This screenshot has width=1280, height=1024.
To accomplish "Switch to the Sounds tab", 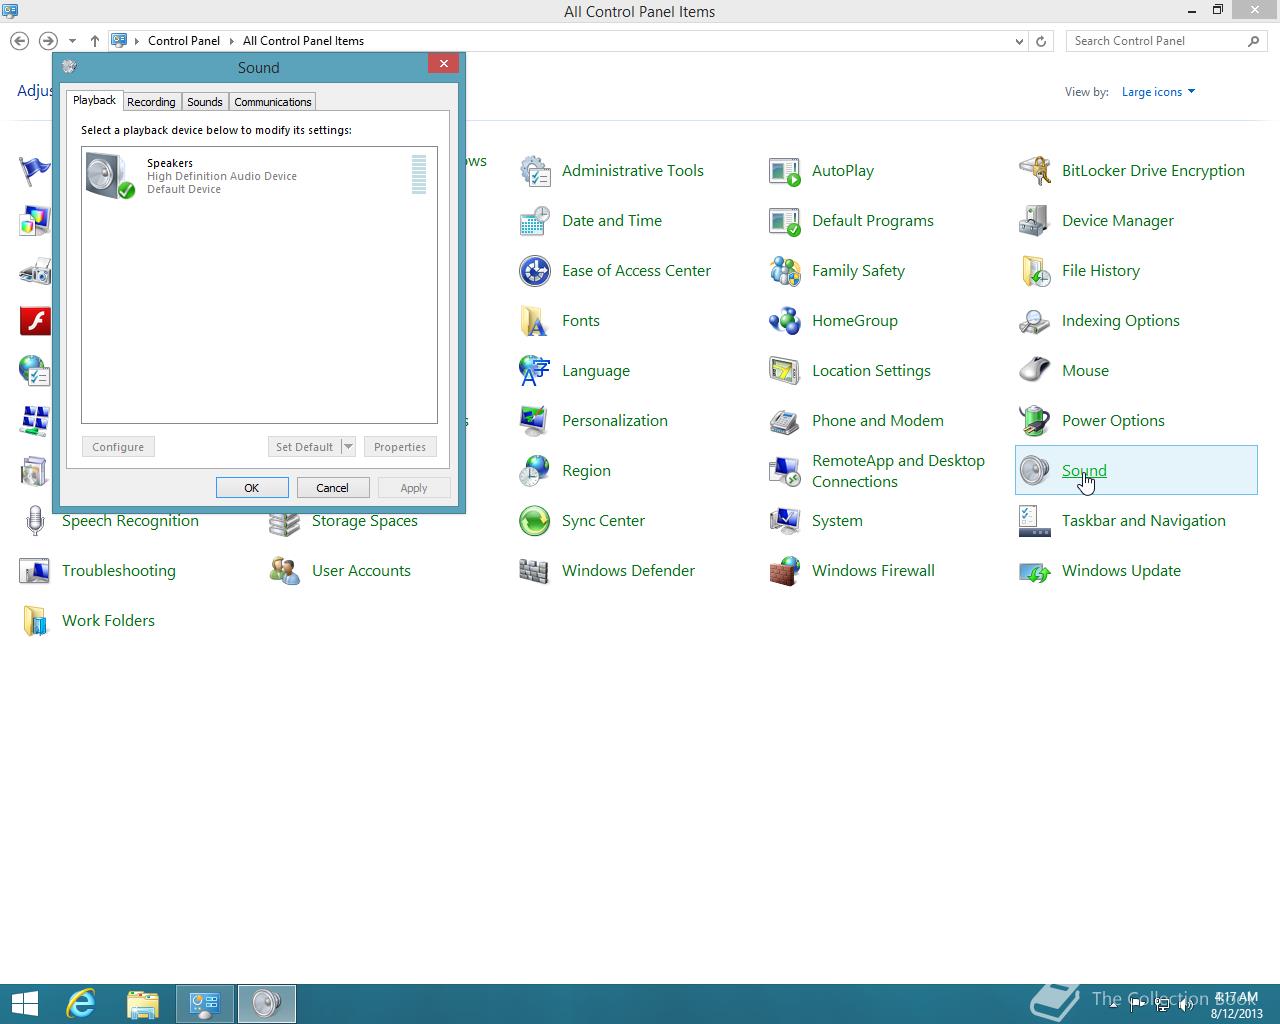I will tap(205, 102).
